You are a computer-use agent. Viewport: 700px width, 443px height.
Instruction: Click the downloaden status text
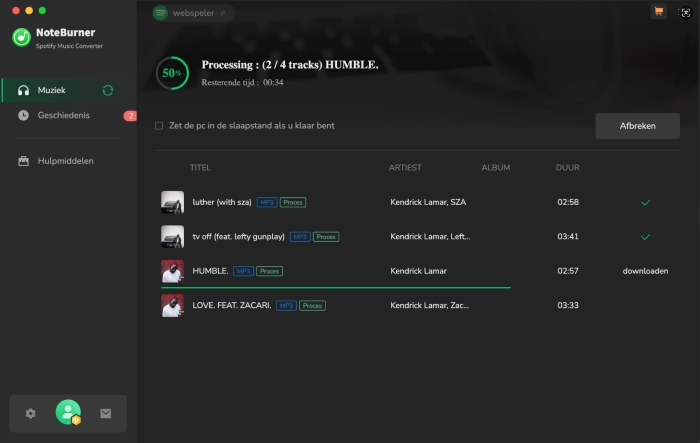[x=646, y=271]
